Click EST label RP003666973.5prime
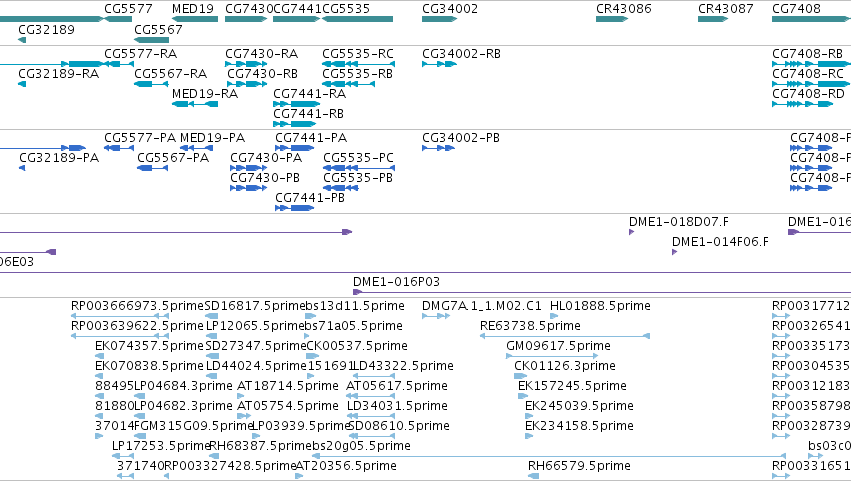 point(137,306)
